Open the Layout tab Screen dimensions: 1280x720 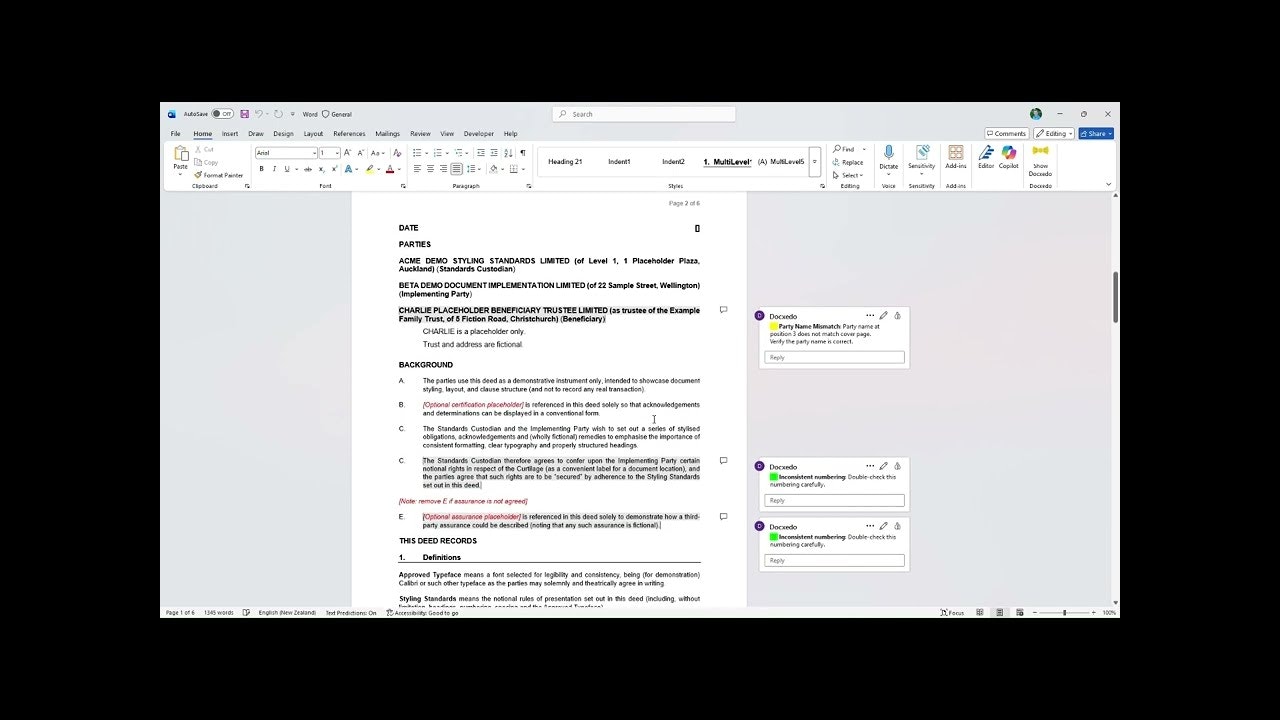click(313, 133)
